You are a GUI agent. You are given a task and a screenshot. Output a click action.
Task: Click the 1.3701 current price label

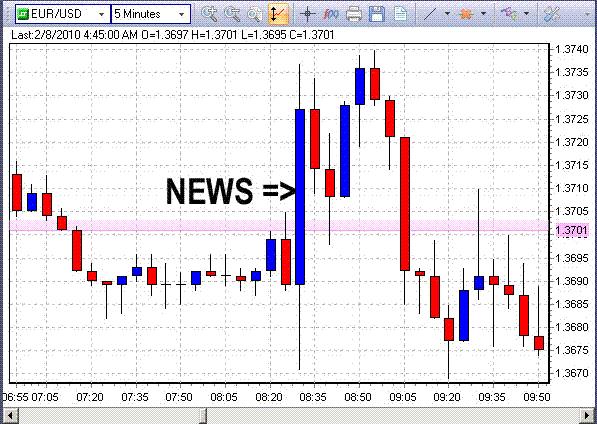tap(571, 230)
